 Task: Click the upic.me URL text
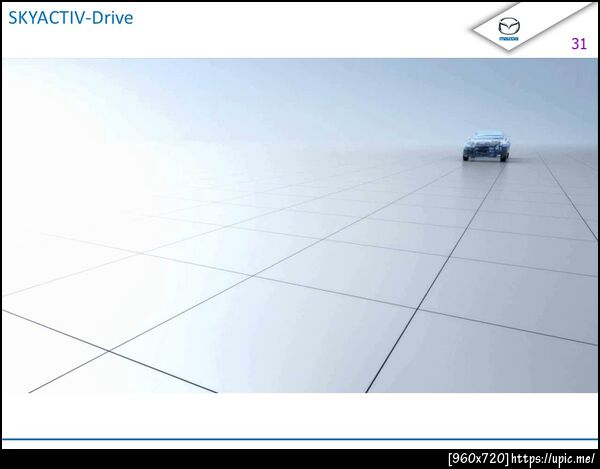[553, 458]
